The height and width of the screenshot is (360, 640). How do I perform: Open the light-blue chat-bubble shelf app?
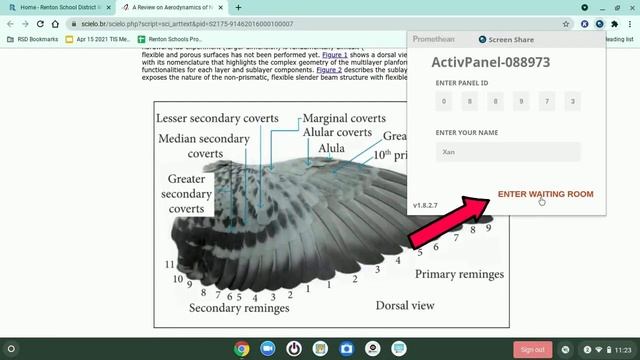click(x=399, y=349)
